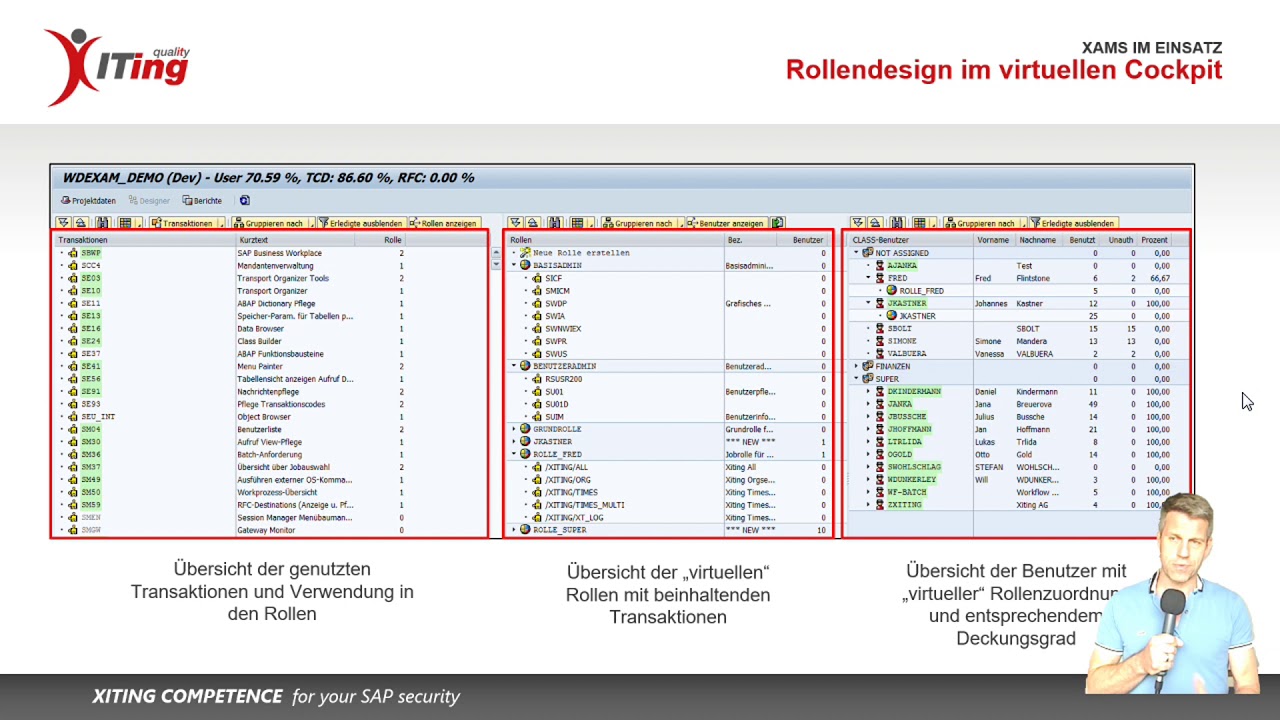Click the find binoculars icon in Transaktionen toolbar
Viewport: 1280px width, 720px height.
[x=102, y=223]
